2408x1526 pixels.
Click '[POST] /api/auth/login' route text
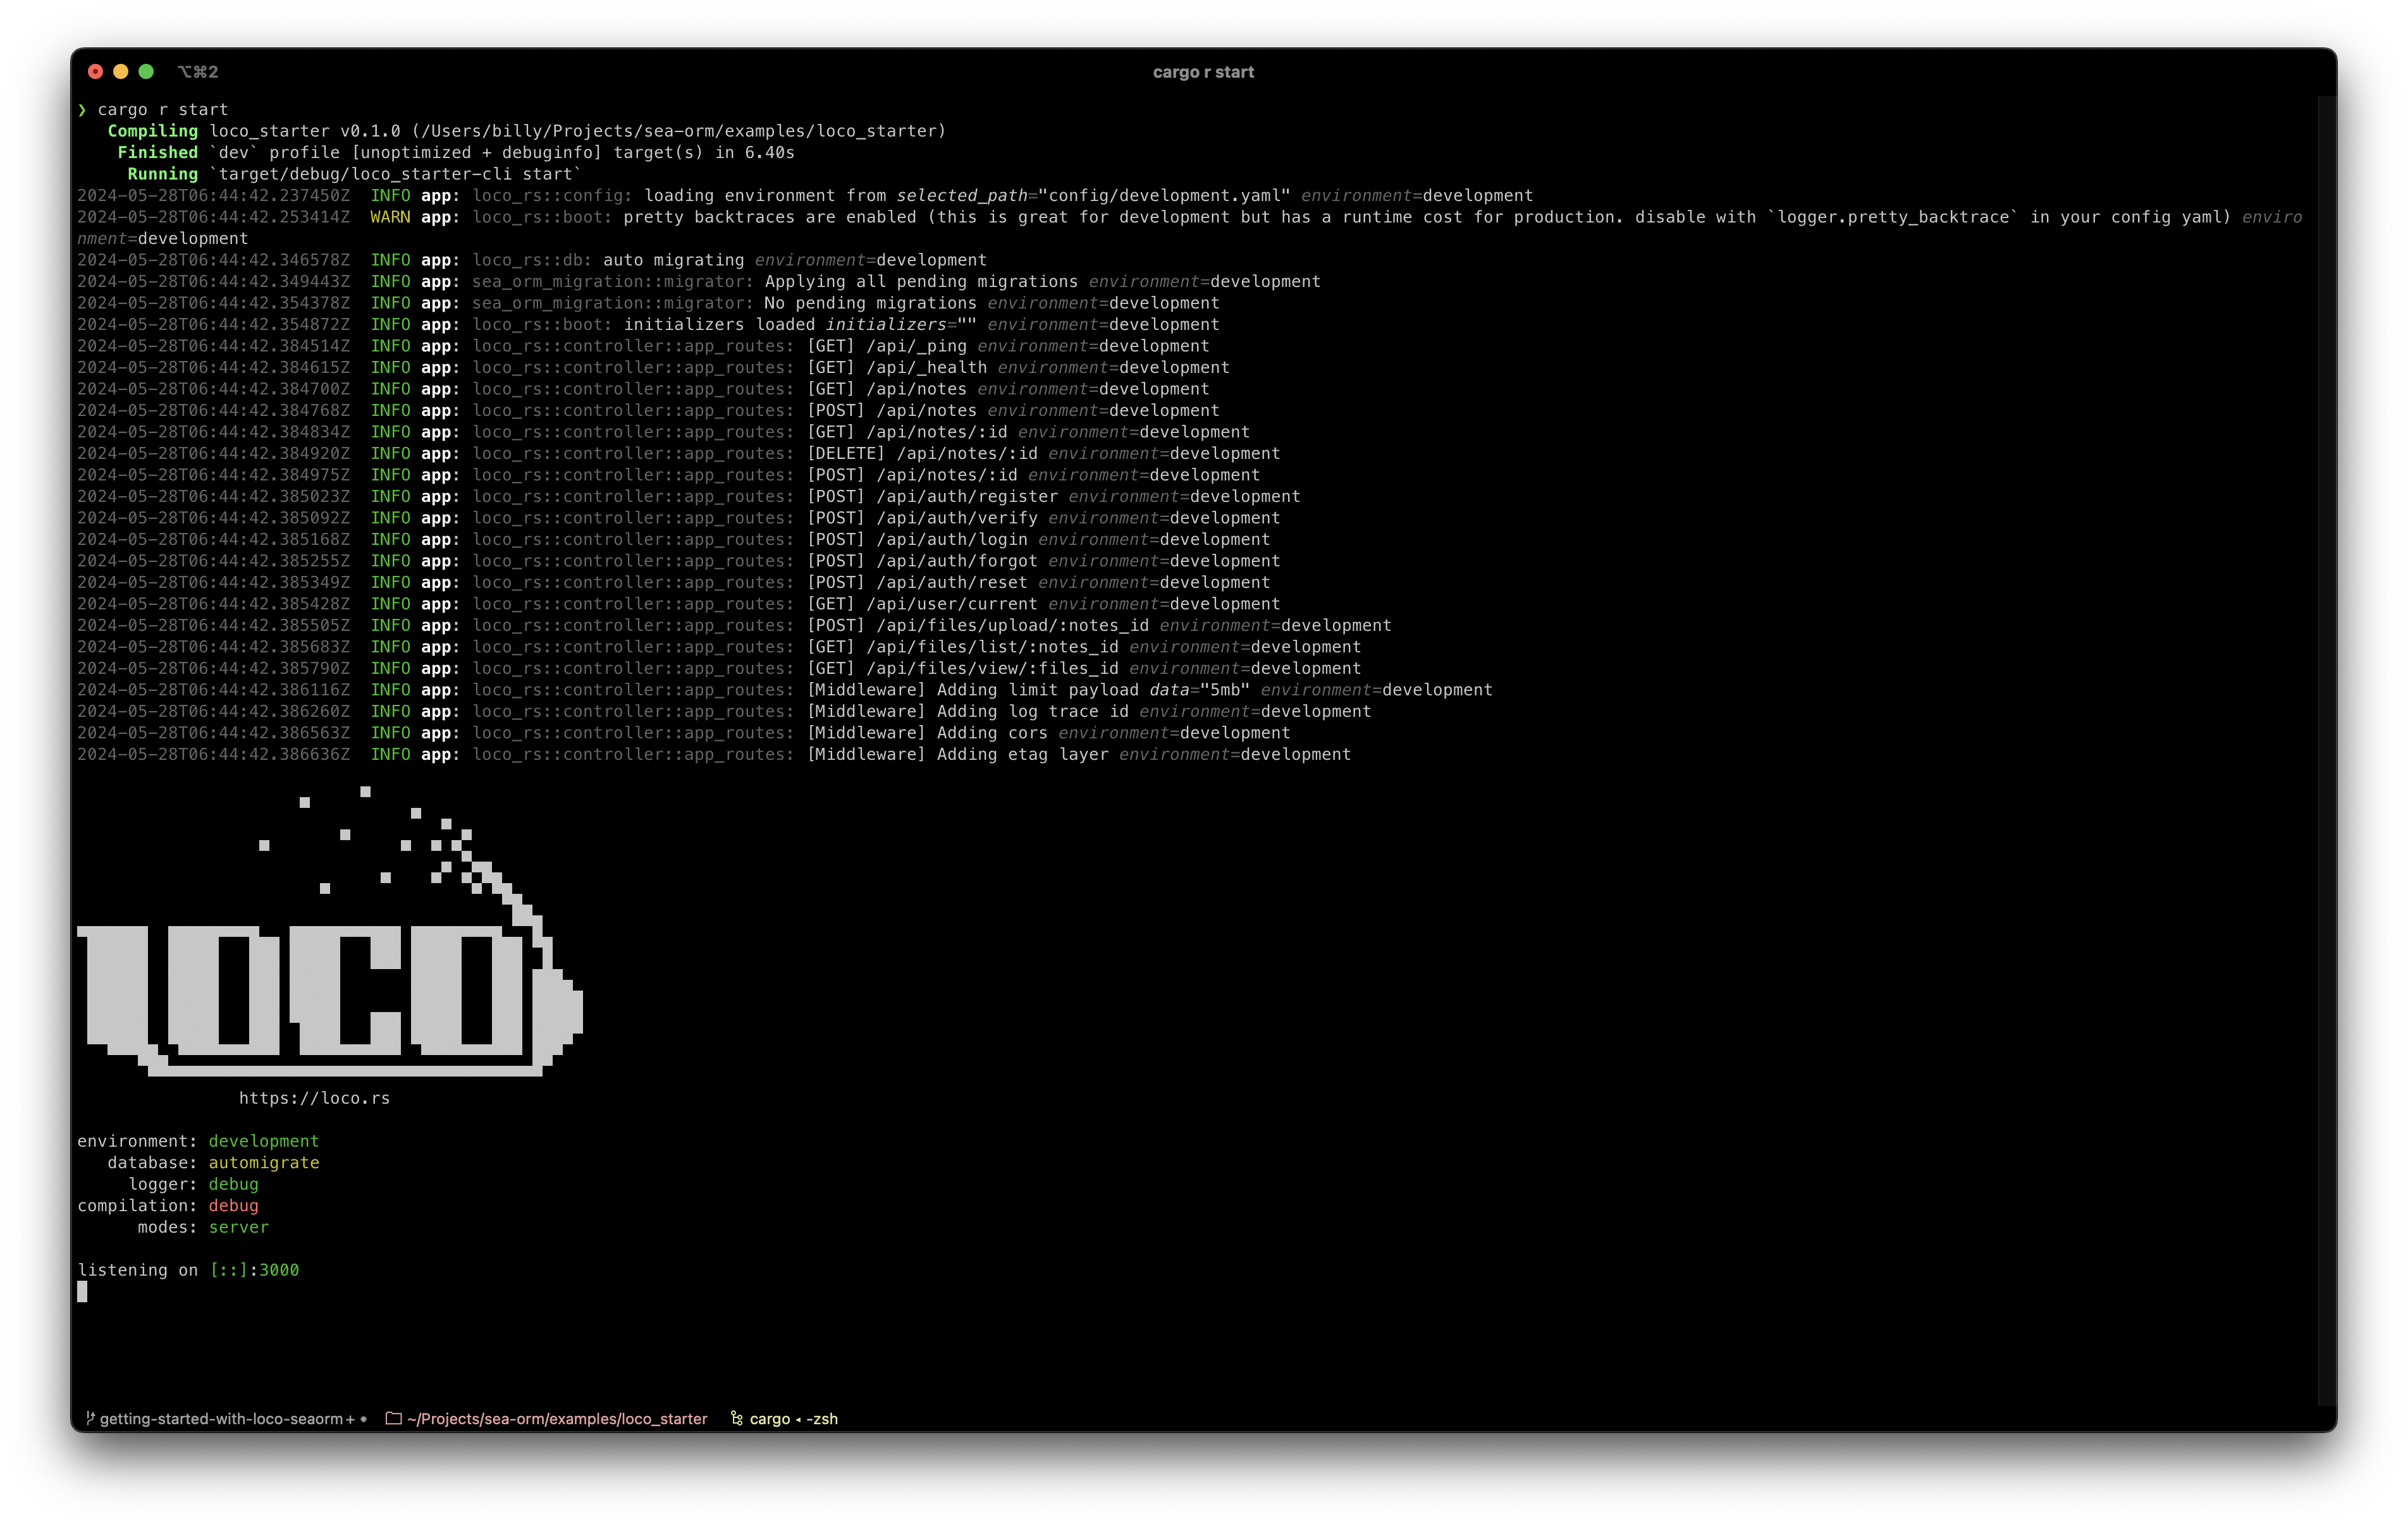[917, 540]
